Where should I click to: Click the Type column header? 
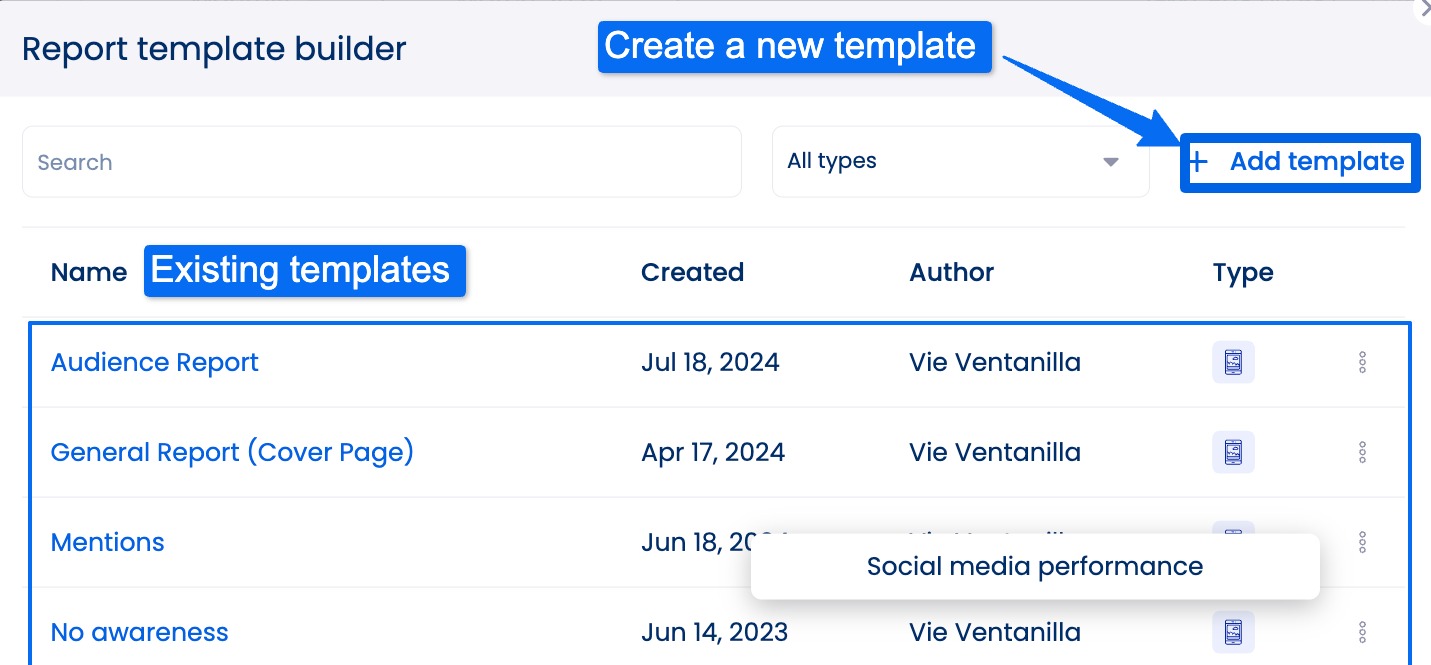pos(1242,272)
